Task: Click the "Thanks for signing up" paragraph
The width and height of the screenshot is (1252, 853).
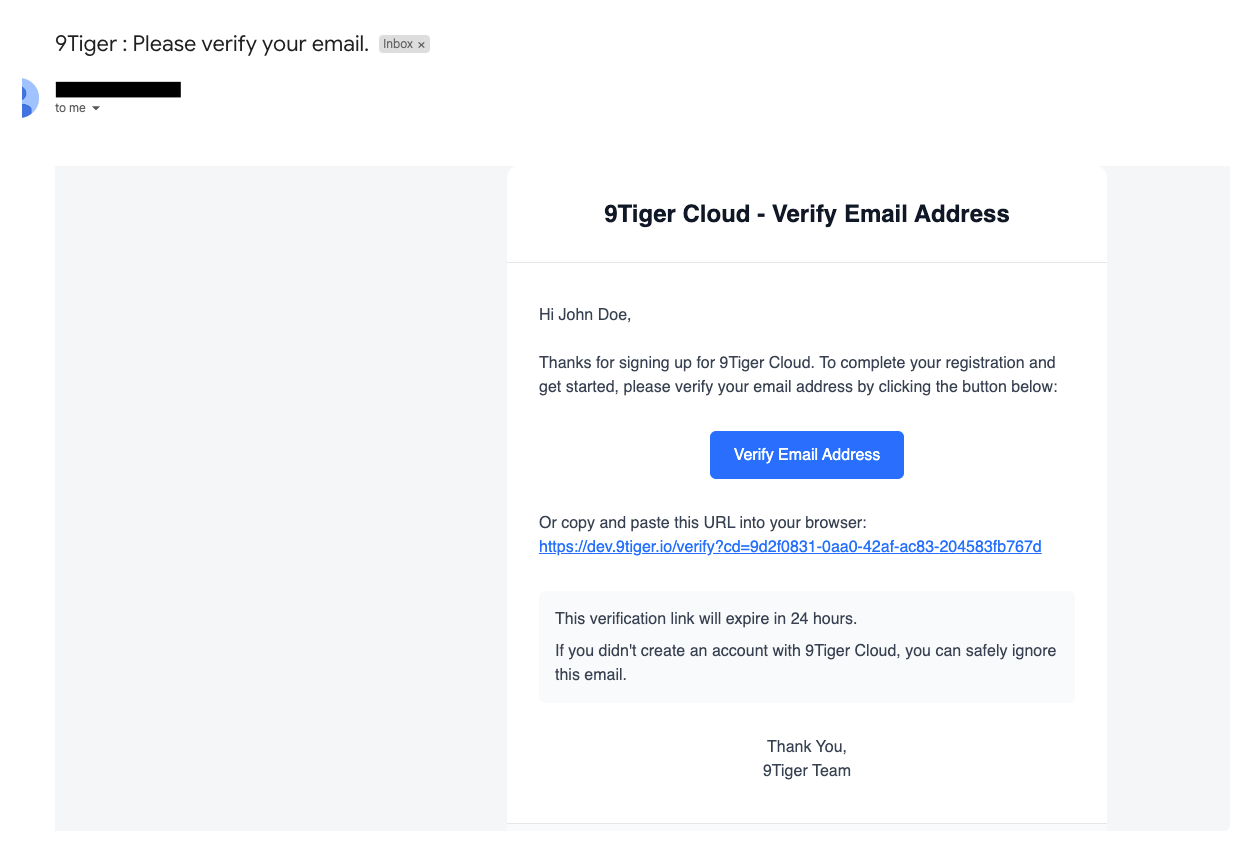Action: [x=796, y=363]
